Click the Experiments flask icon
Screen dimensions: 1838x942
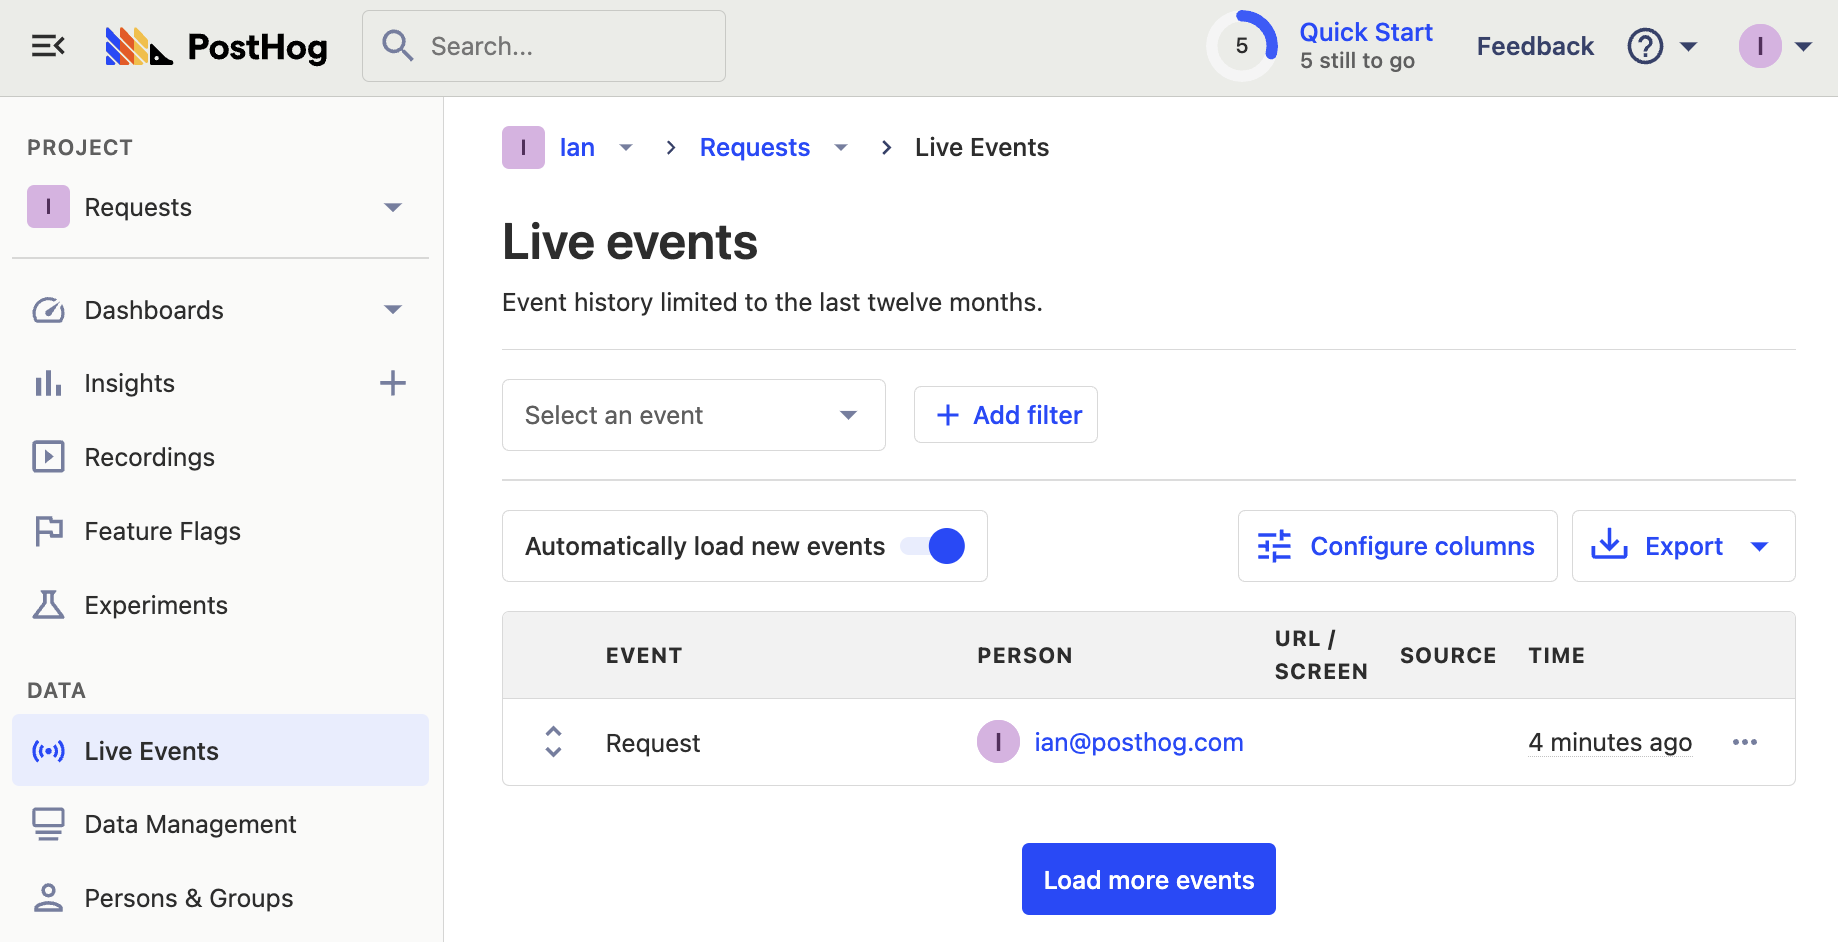tap(48, 604)
